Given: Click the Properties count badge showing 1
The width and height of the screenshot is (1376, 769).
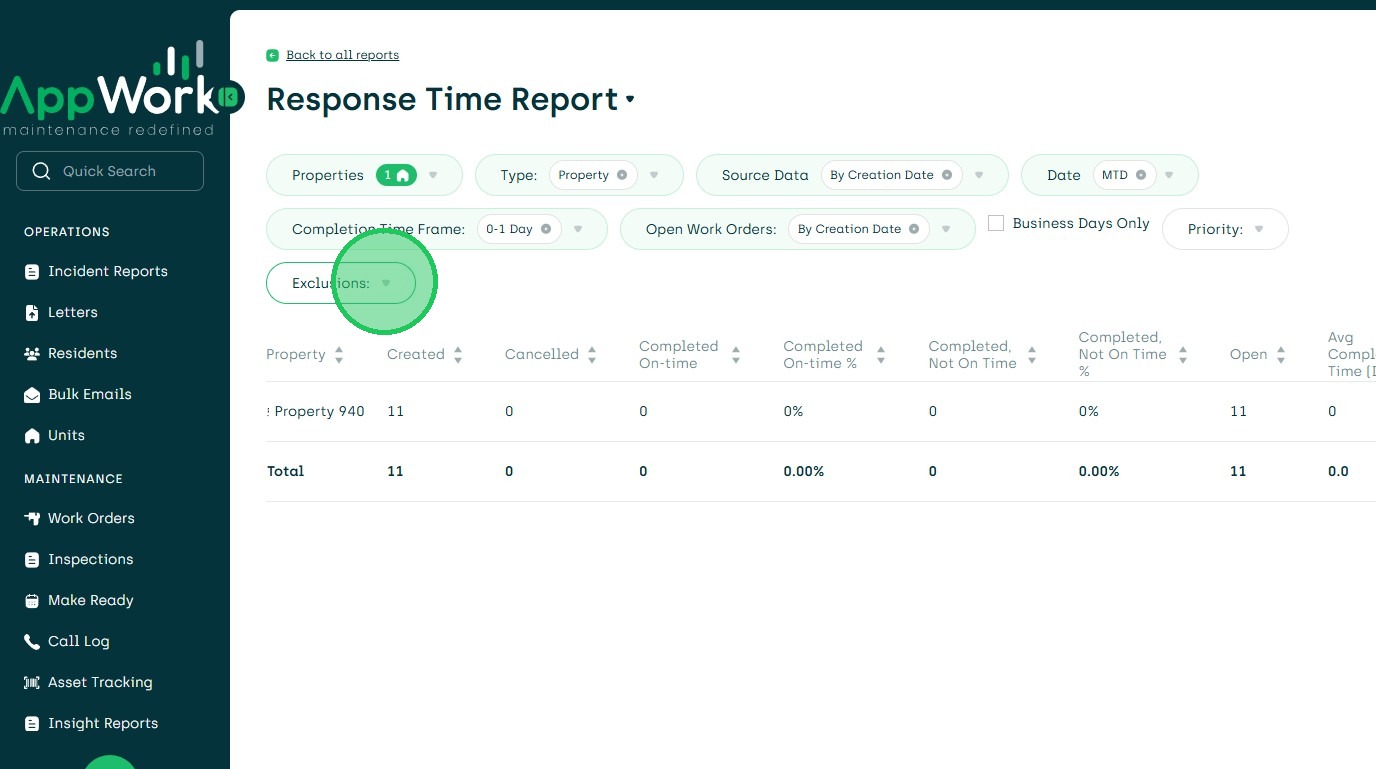Looking at the screenshot, I should pos(396,175).
